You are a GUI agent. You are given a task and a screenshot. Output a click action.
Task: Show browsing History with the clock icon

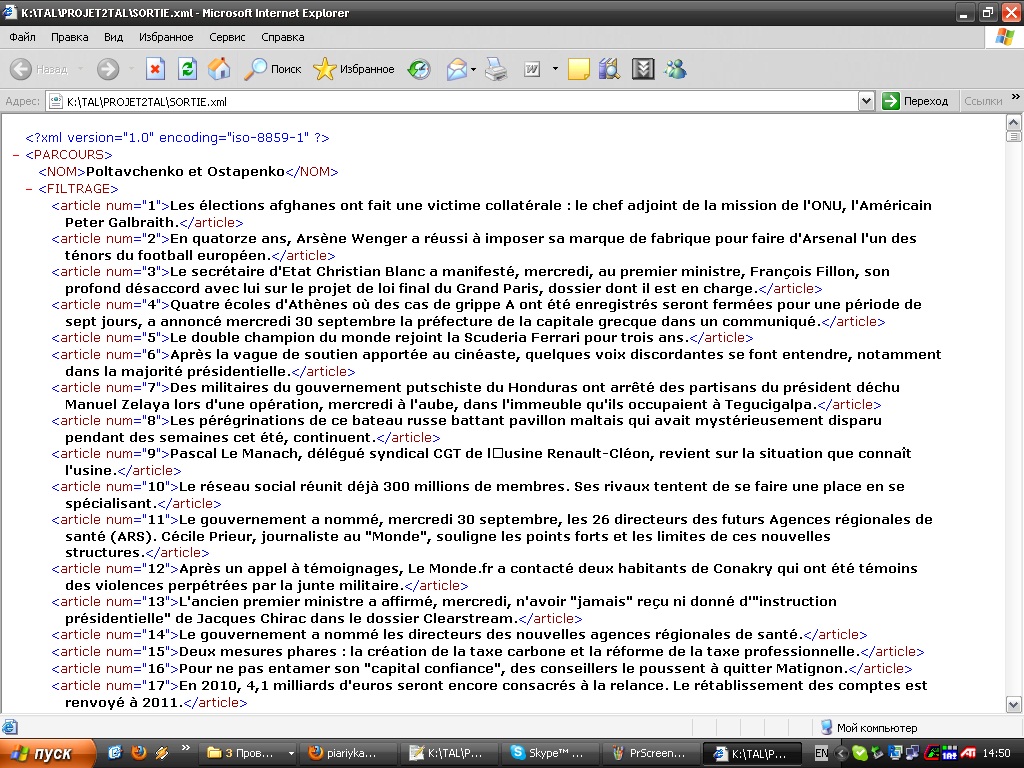coord(419,69)
